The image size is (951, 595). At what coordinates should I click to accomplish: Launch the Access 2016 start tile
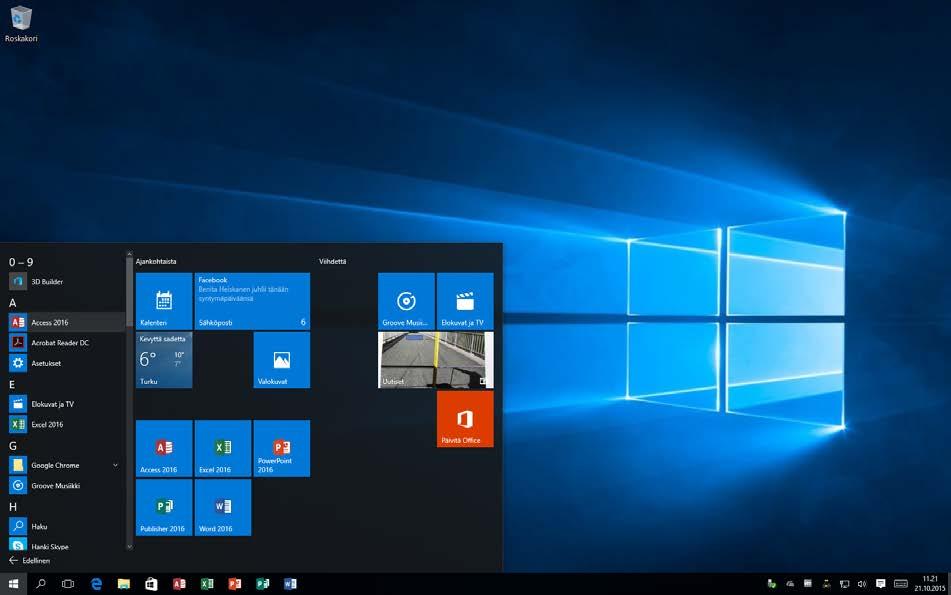tap(164, 448)
